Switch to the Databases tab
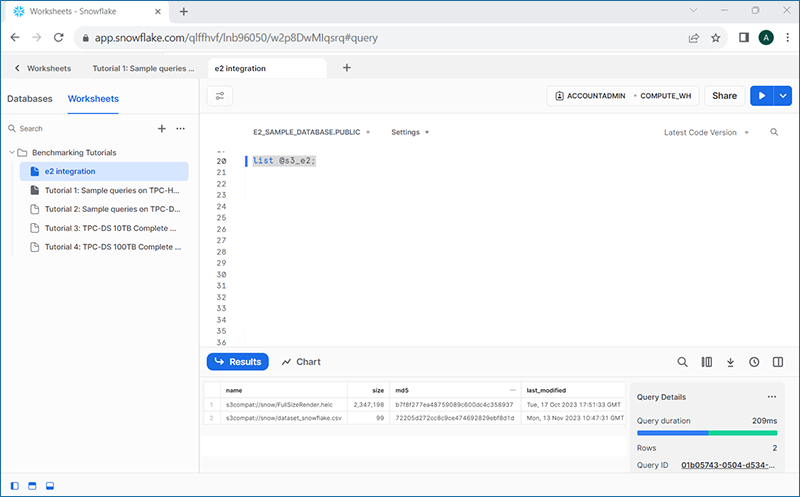Viewport: 800px width, 497px height. coord(30,98)
